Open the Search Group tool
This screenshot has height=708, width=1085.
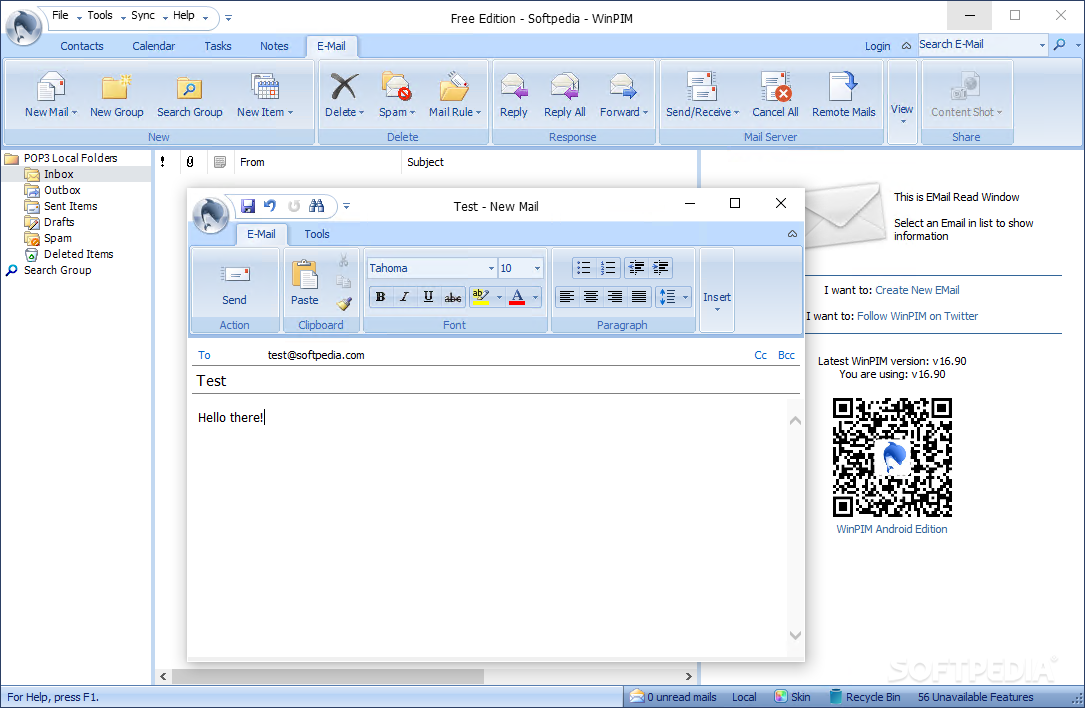[x=190, y=96]
